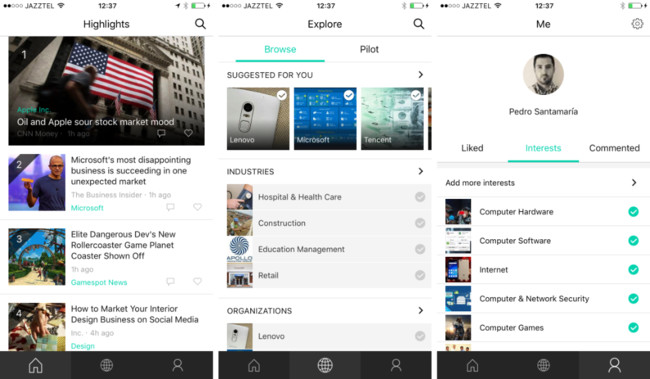The height and width of the screenshot is (379, 650).
Task: Like the Elite Dangerous Planet Coaster article
Action: click(x=197, y=281)
